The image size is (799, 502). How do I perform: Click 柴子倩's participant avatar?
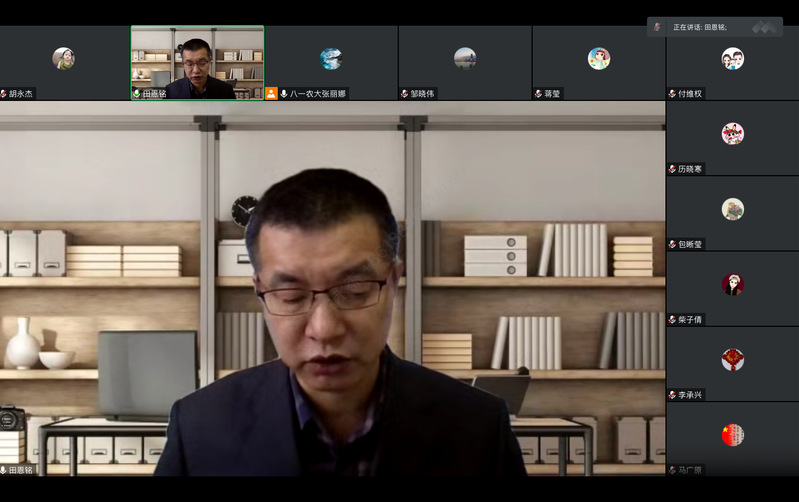coord(732,284)
